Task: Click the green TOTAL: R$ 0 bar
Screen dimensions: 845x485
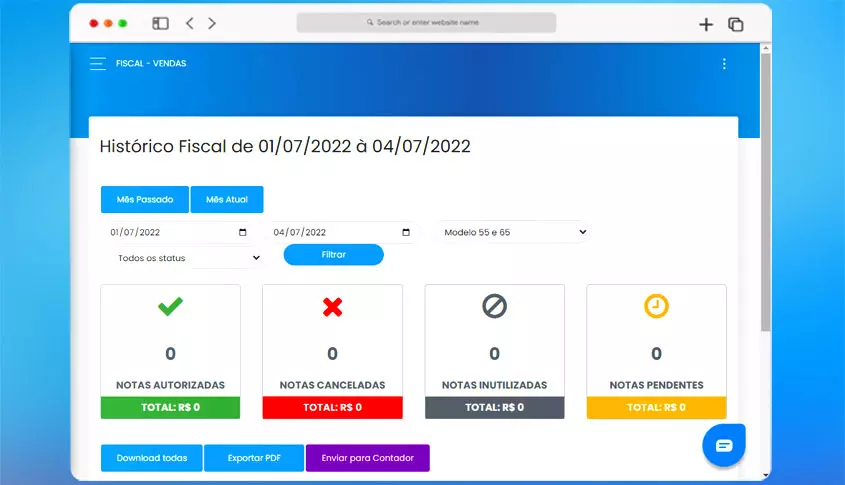Action: click(x=170, y=407)
